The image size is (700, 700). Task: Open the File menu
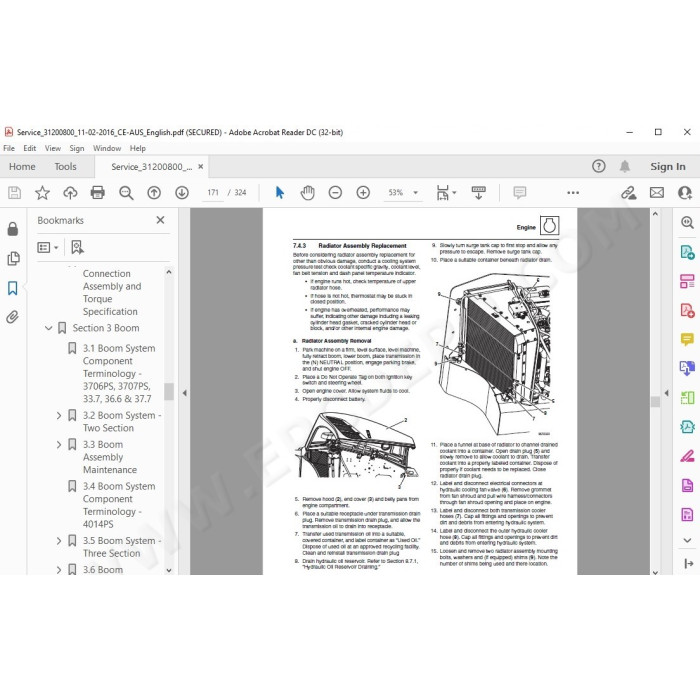point(9,148)
